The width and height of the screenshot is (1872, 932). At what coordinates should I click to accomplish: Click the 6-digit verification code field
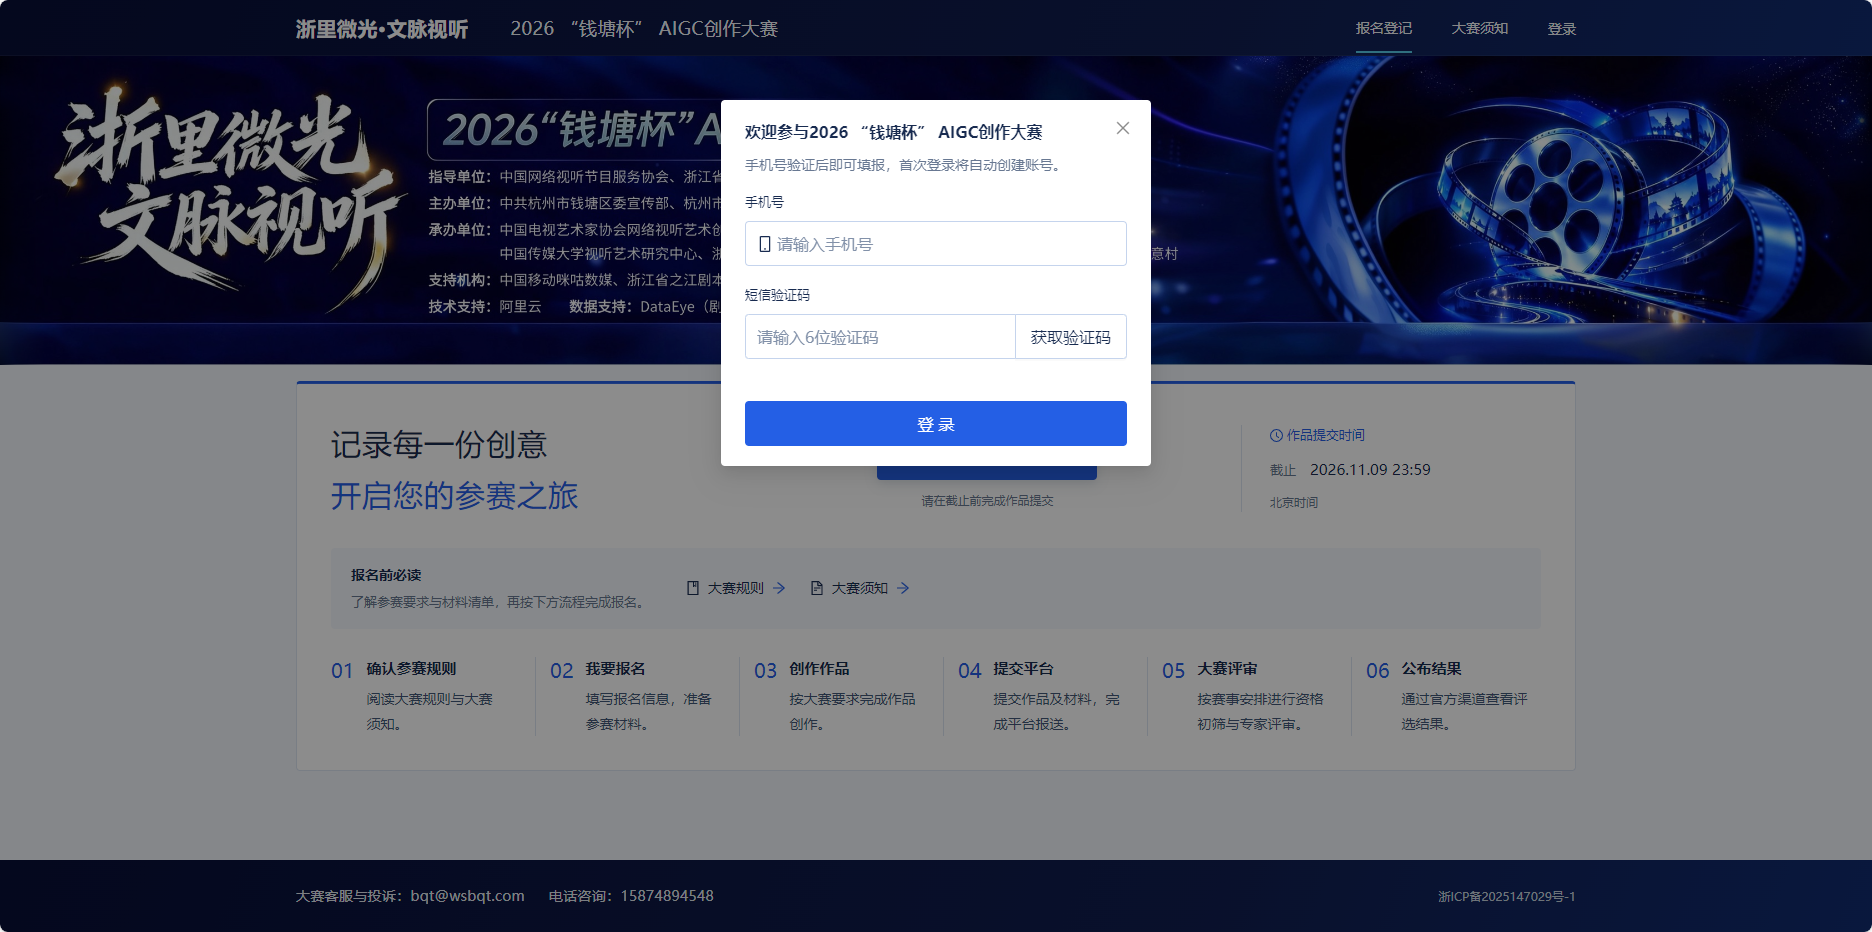click(x=880, y=337)
